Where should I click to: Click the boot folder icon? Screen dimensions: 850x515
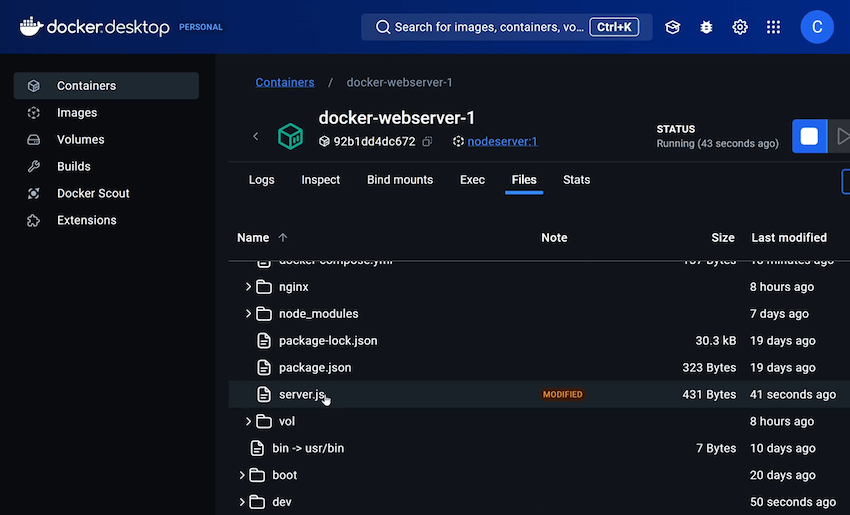coord(257,475)
